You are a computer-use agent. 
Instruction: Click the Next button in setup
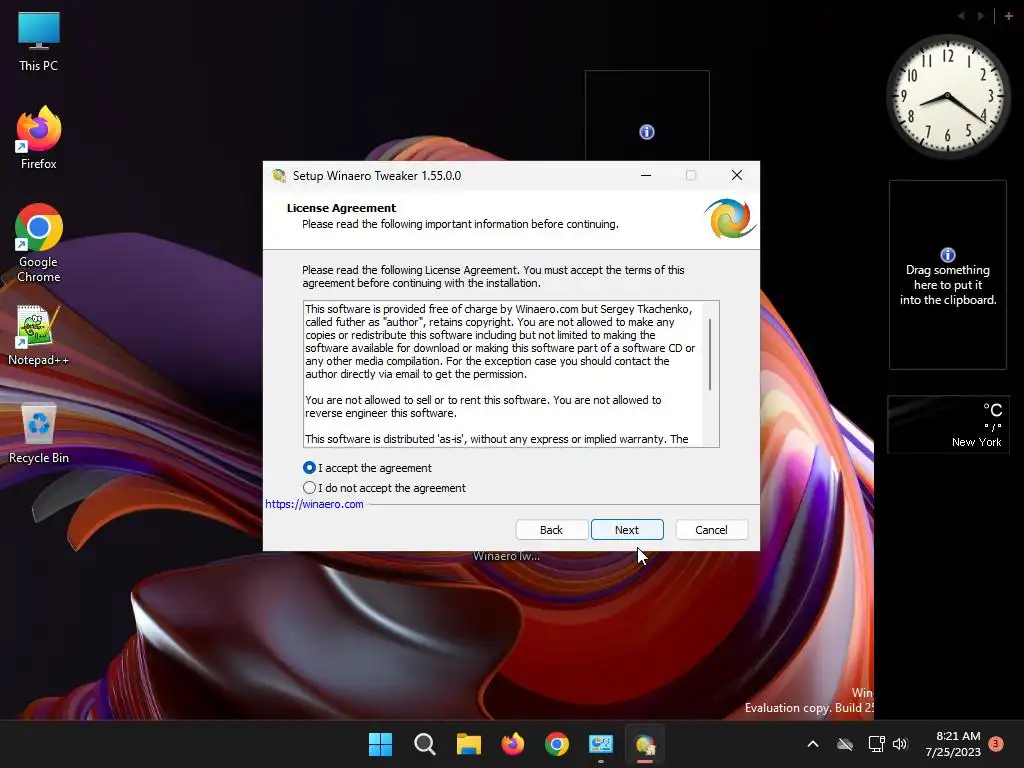[x=627, y=530]
